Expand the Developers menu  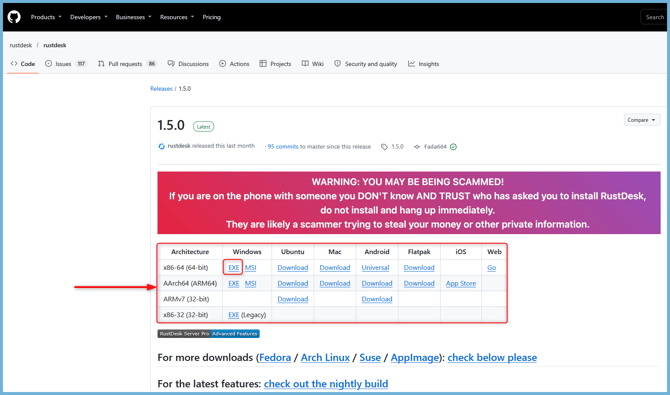88,17
